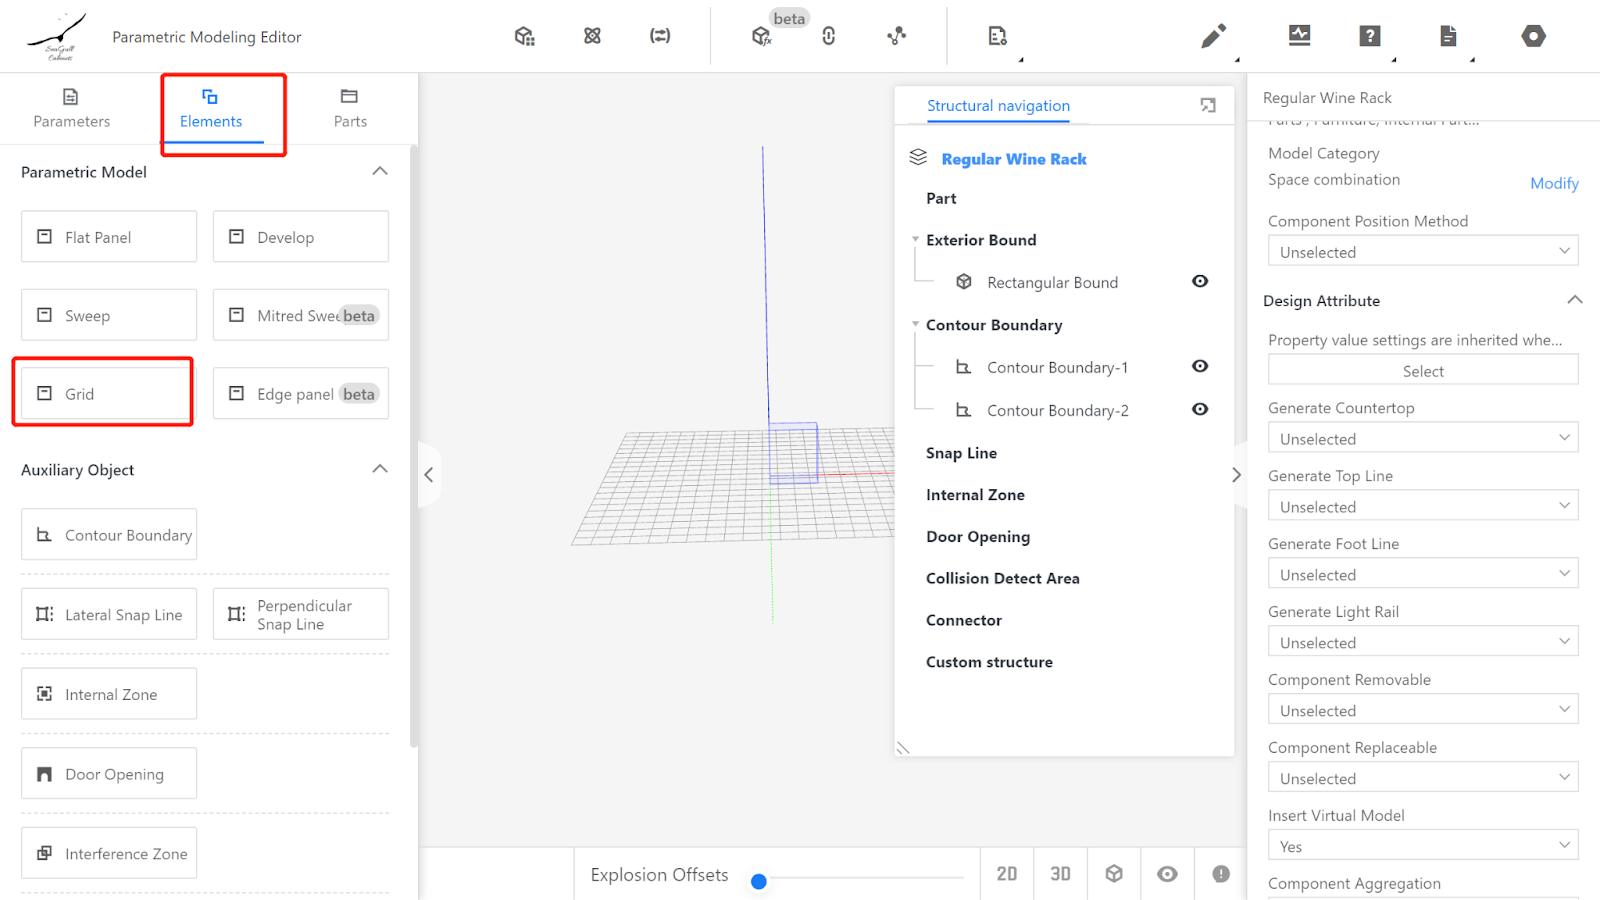1600x900 pixels.
Task: Open the help question mark icon
Action: pyautogui.click(x=1370, y=37)
